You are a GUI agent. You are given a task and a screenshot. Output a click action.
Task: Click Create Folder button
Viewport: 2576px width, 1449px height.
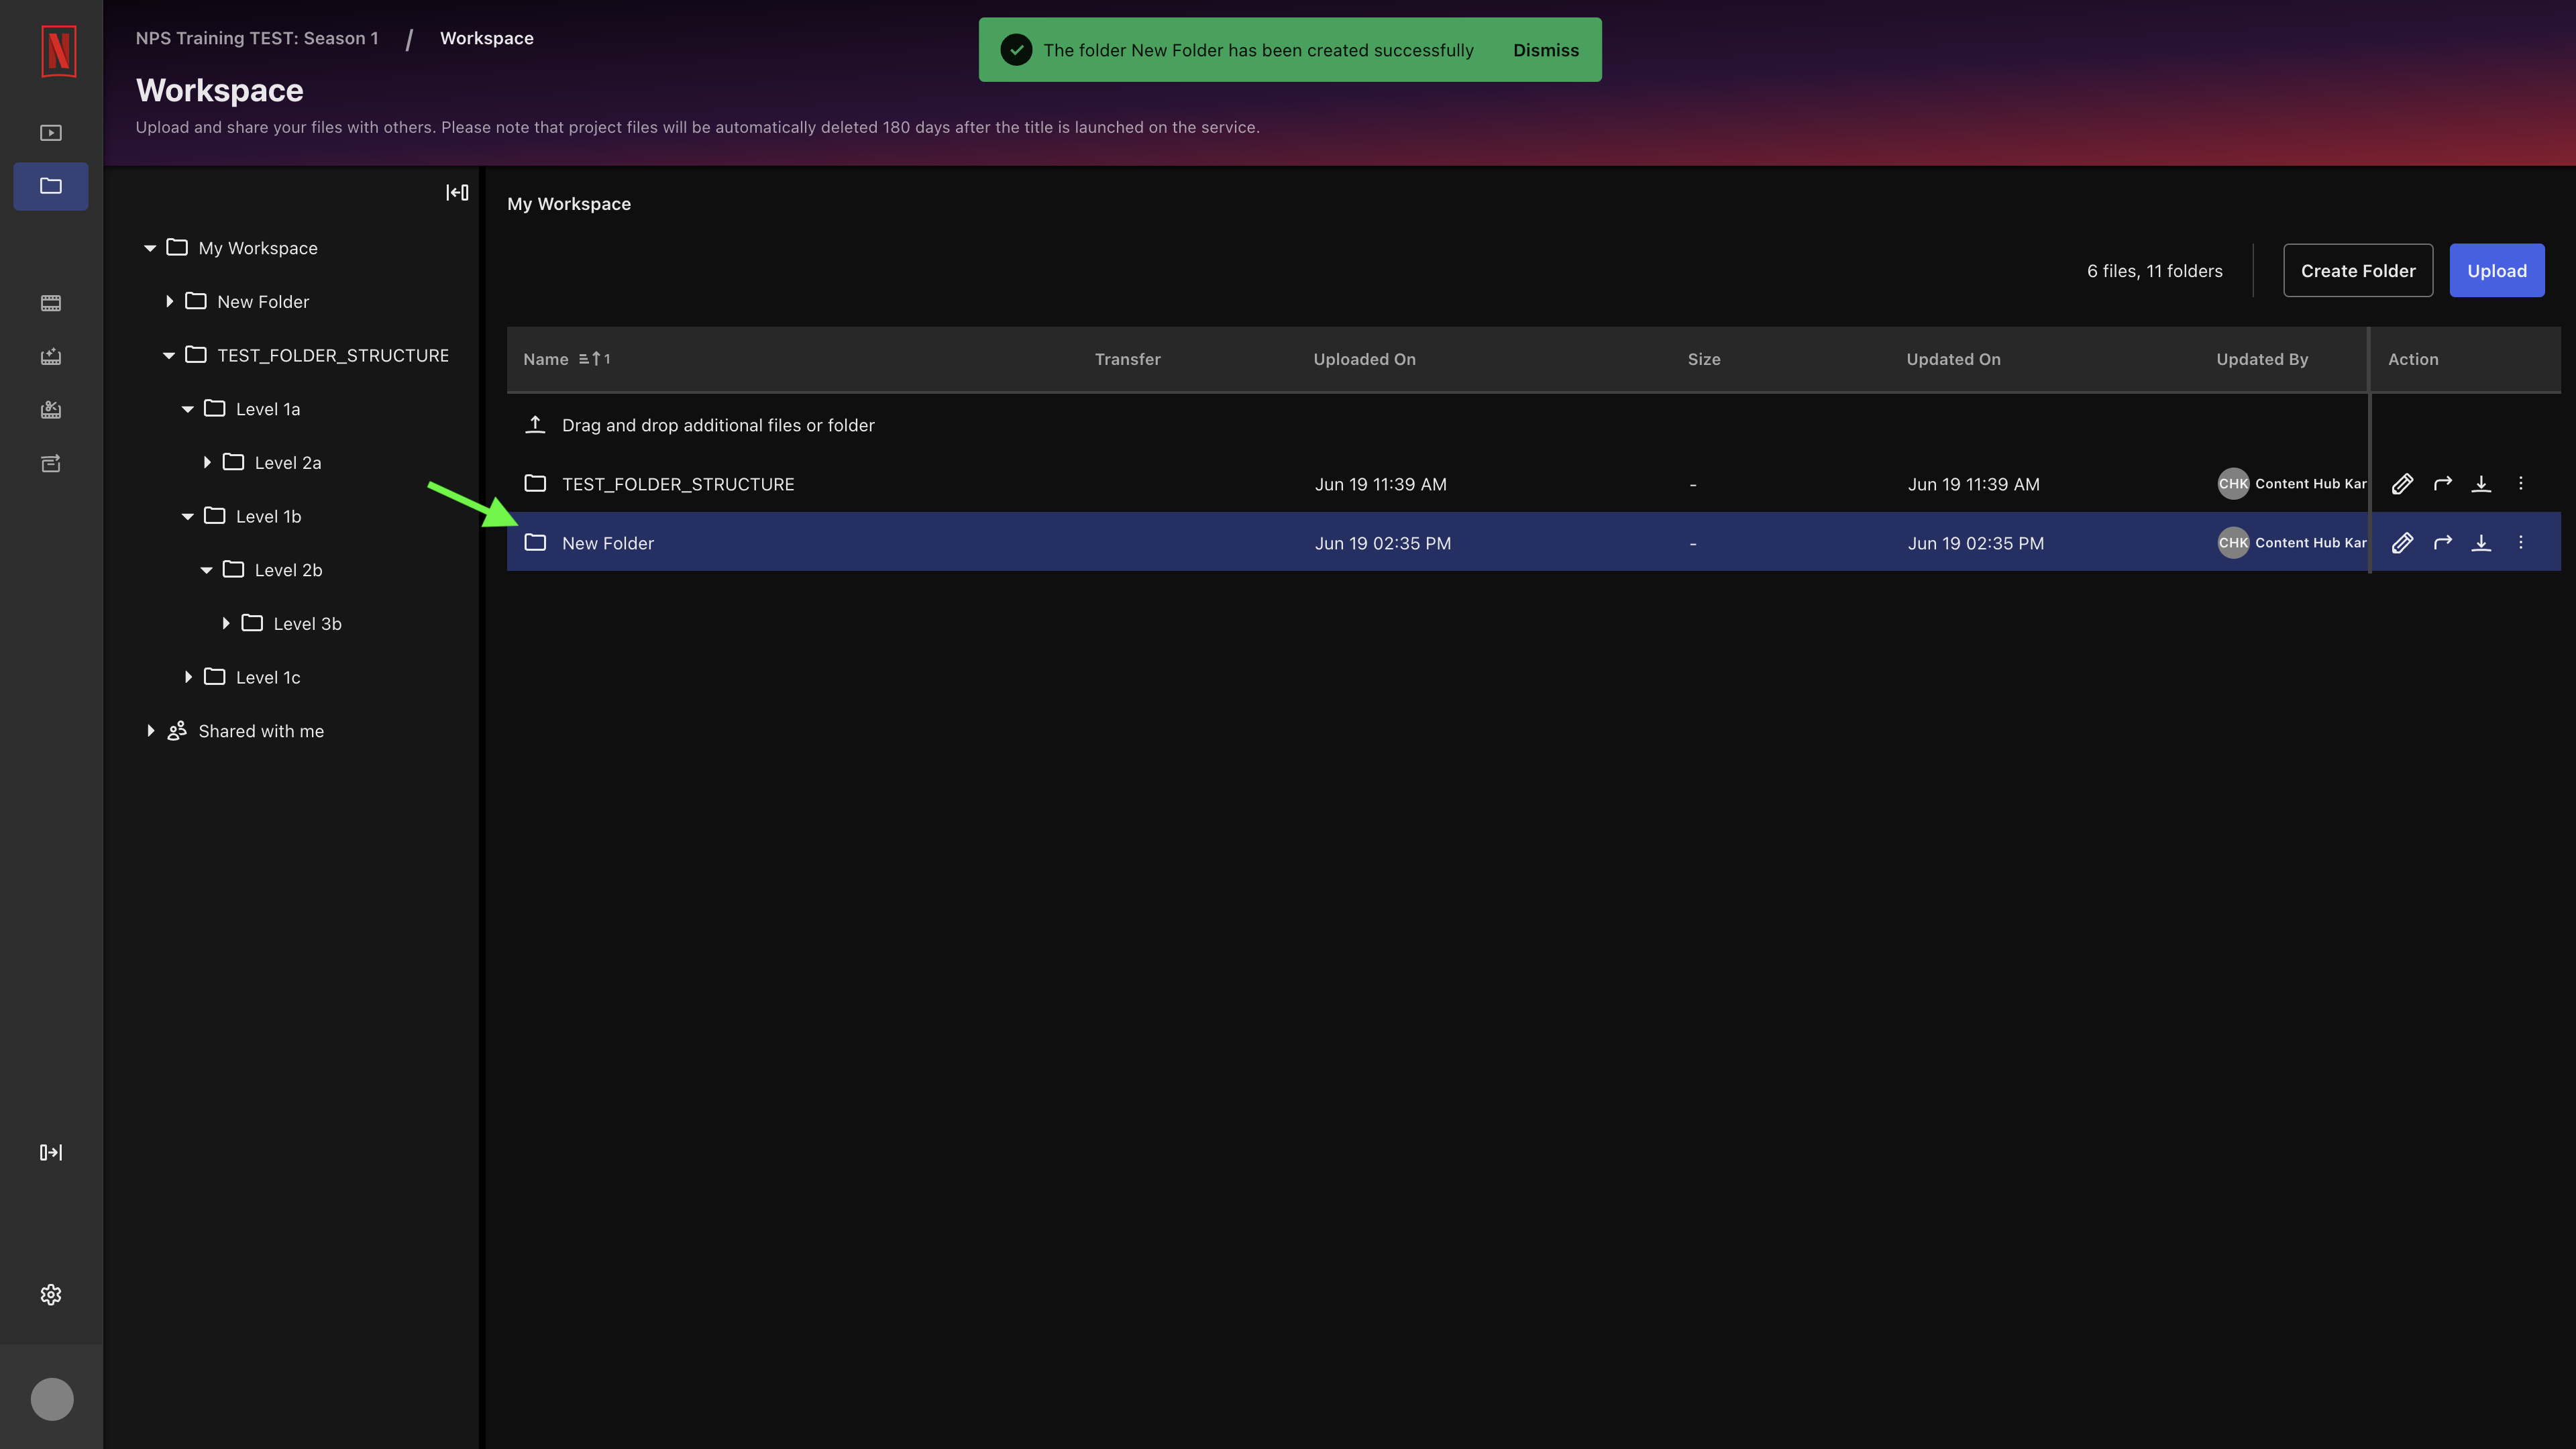(x=2359, y=271)
